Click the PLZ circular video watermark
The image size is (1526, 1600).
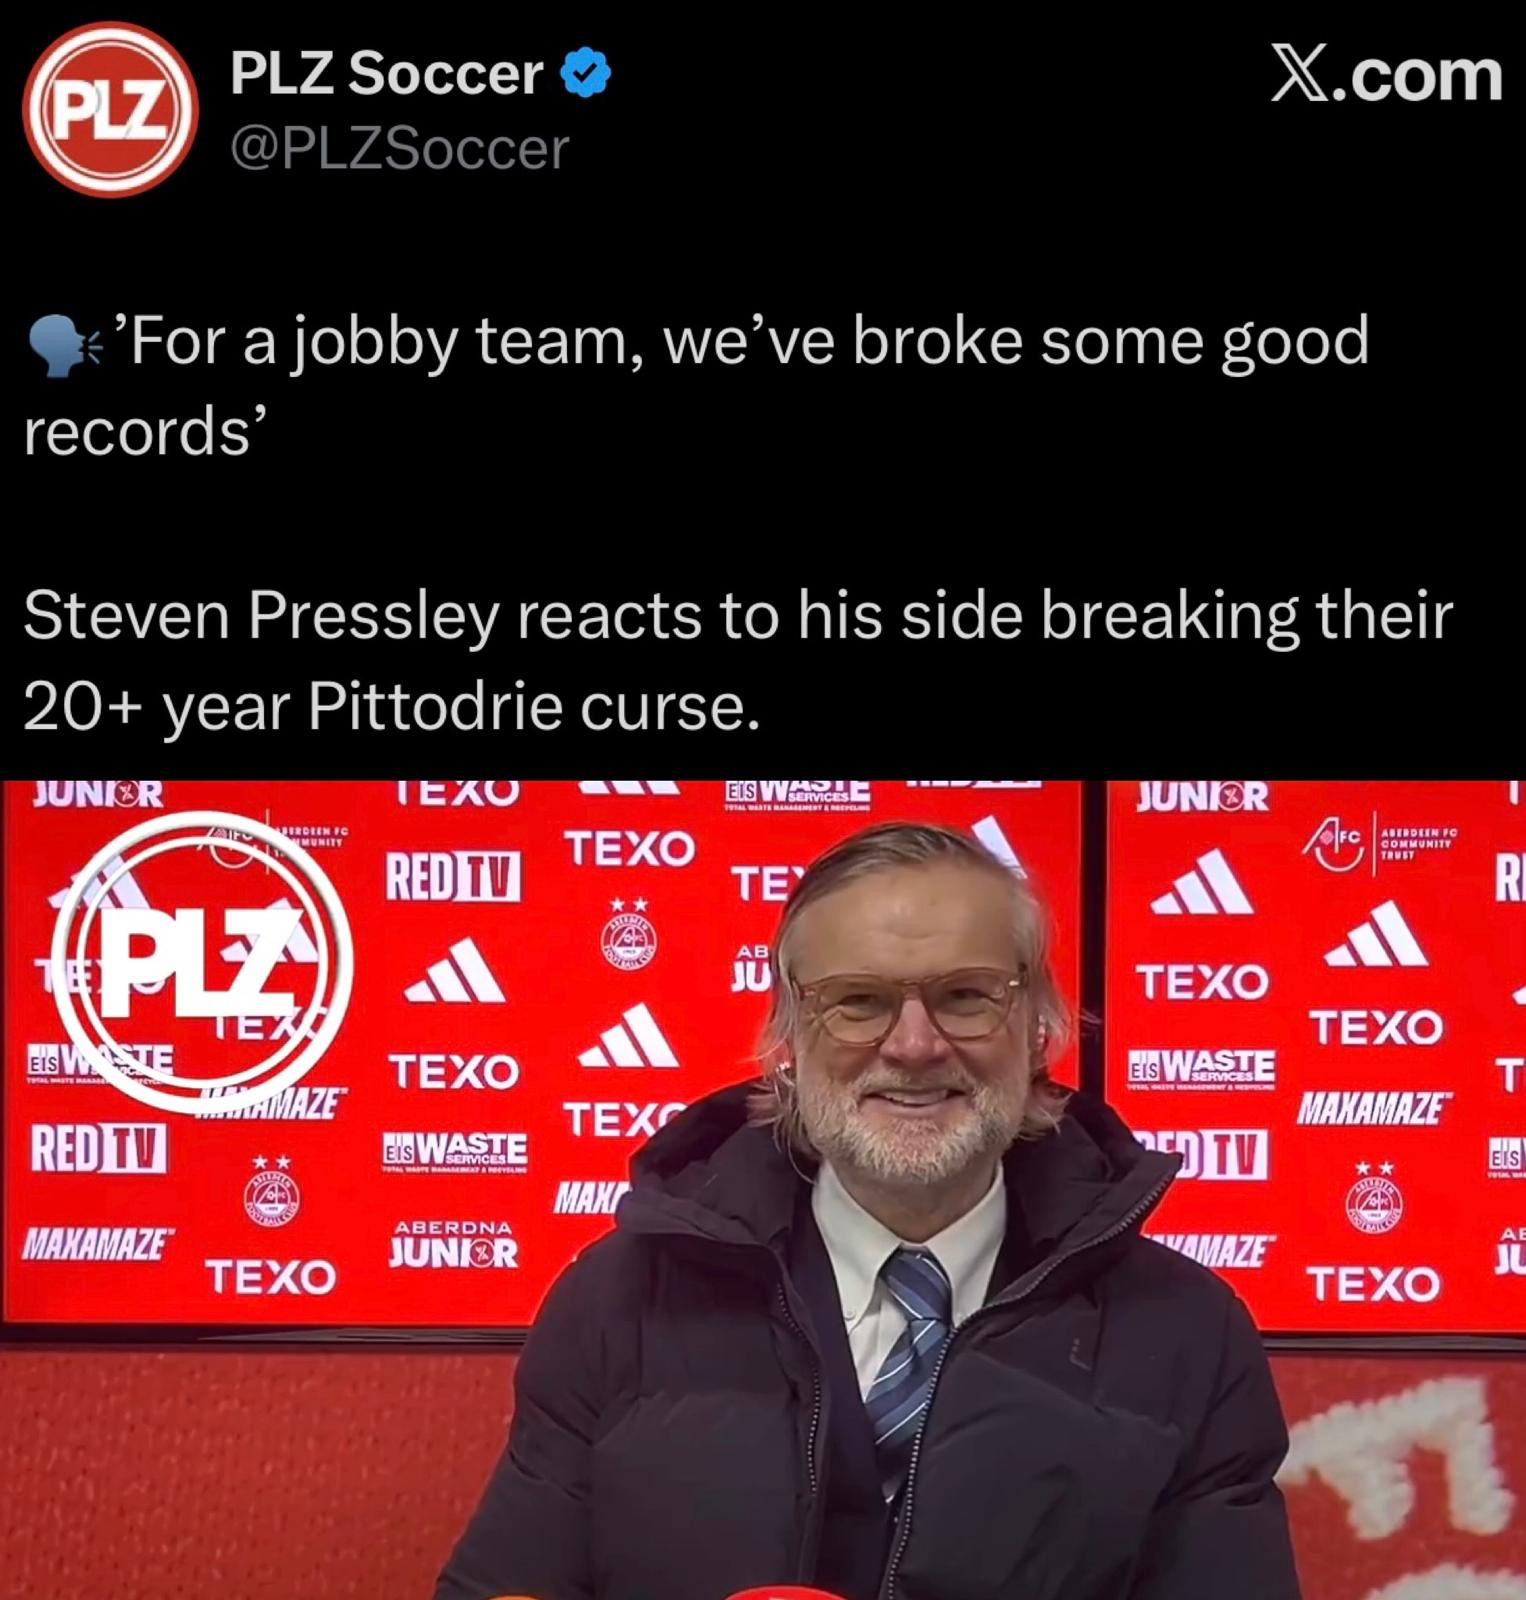tap(201, 962)
